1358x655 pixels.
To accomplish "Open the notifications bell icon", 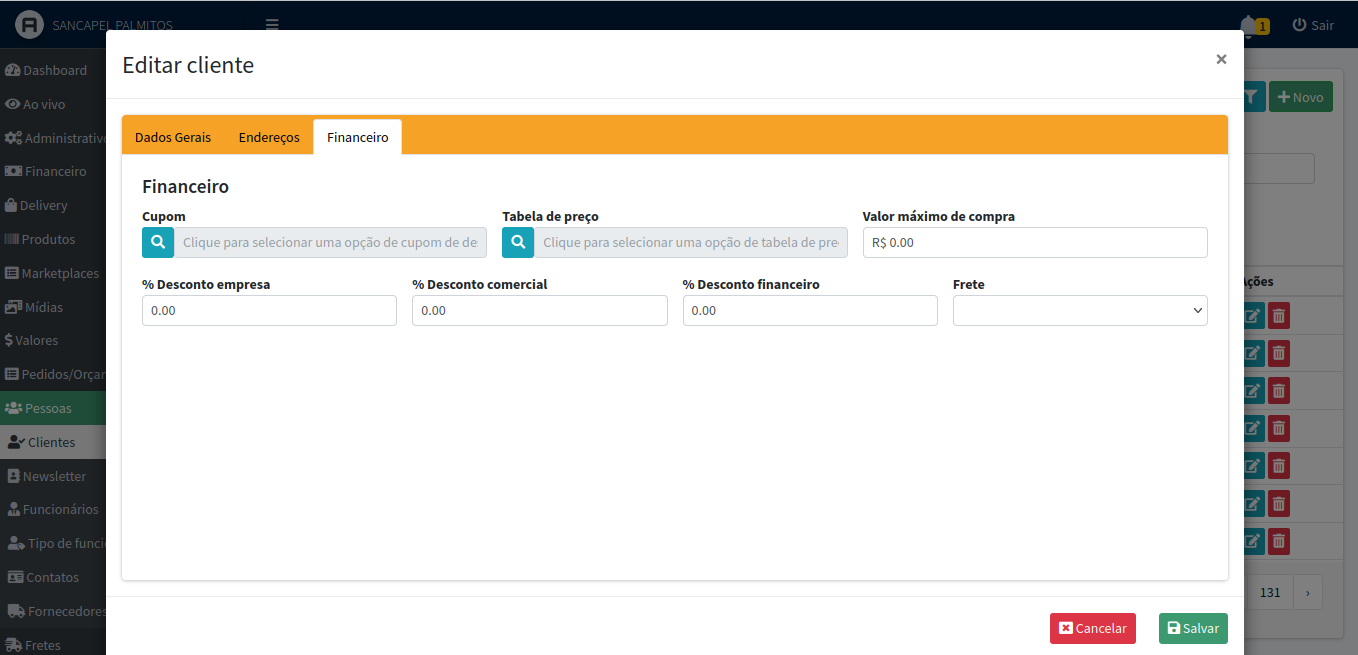I will [x=1248, y=25].
